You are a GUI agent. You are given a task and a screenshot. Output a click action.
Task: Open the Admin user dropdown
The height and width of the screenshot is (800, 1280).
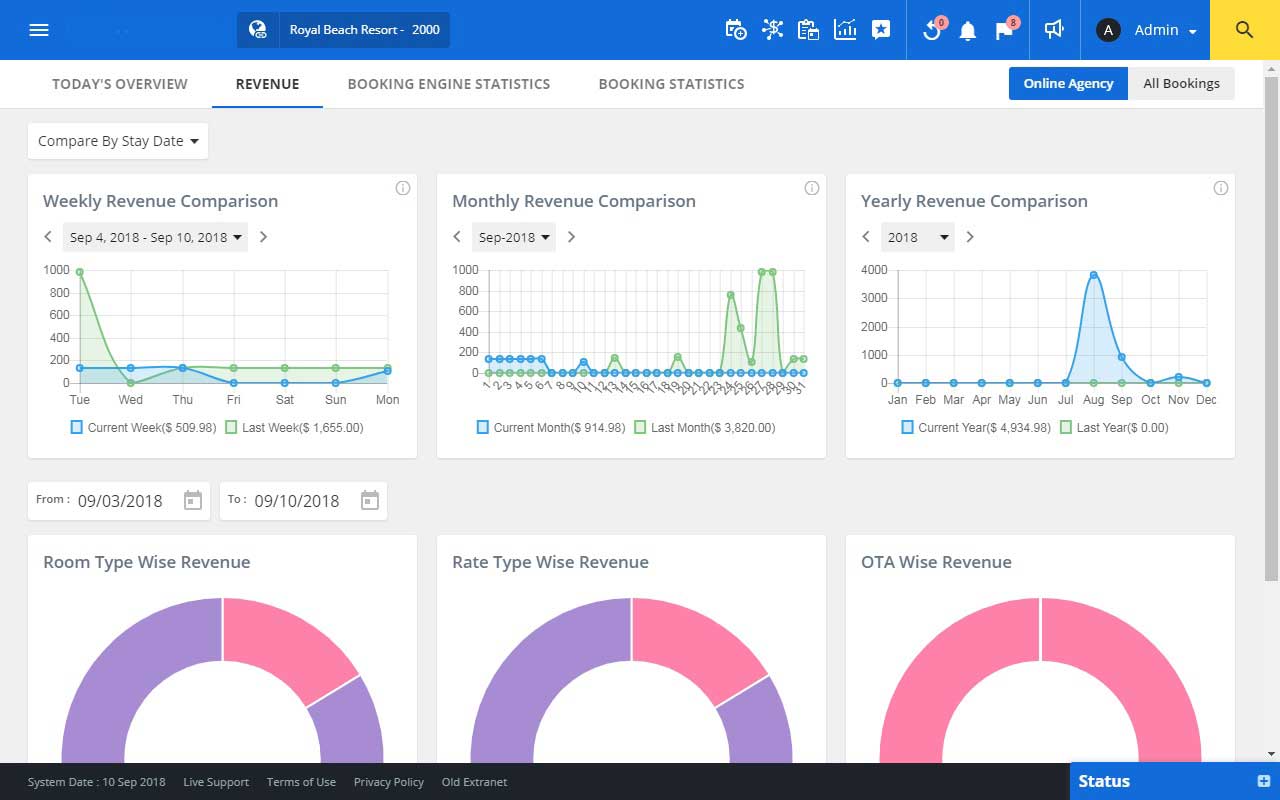tap(1165, 30)
